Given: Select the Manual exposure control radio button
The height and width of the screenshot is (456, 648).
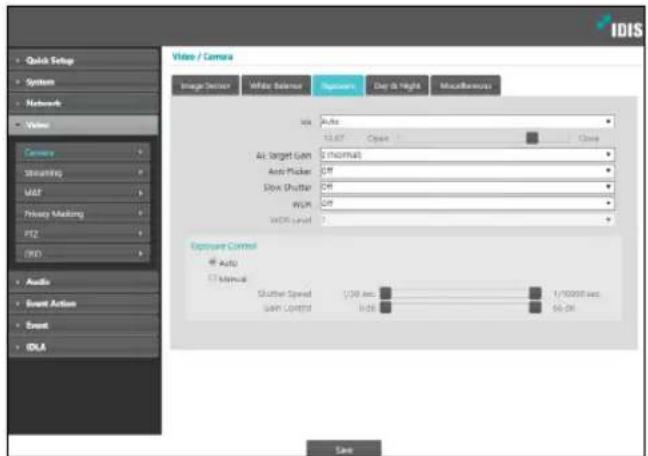Looking at the screenshot, I should 213,278.
